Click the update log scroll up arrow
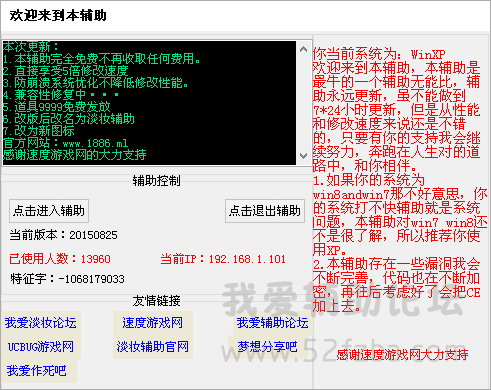491x390 pixels. pos(303,49)
